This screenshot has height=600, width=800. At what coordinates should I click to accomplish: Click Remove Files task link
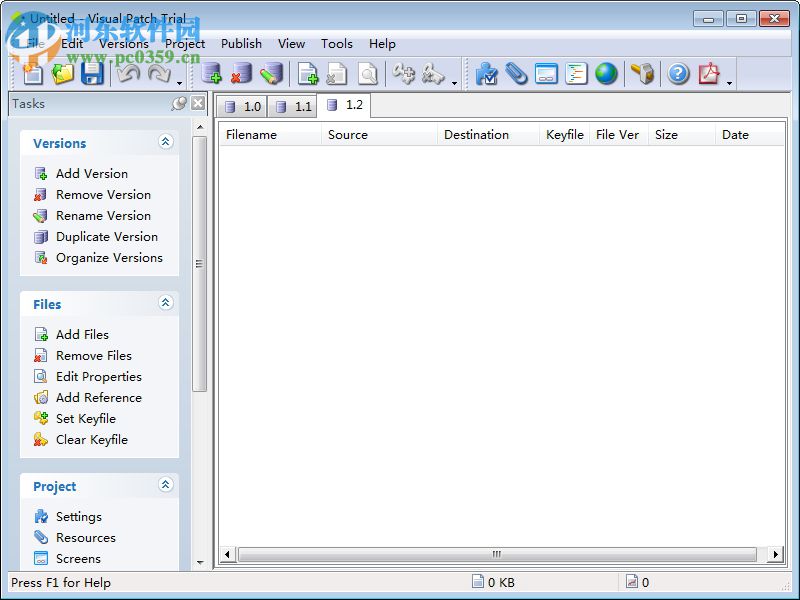[94, 356]
